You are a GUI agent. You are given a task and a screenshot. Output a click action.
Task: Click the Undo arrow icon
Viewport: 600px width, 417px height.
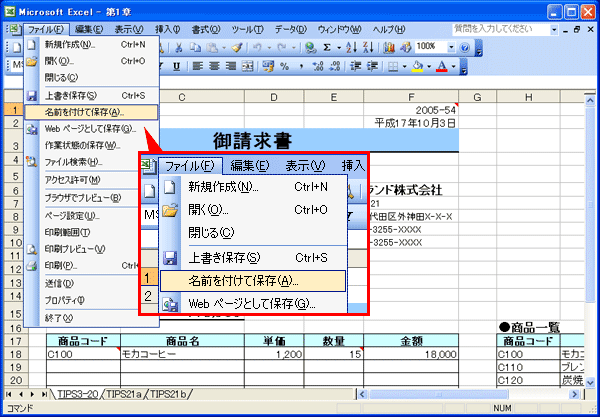pyautogui.click(x=257, y=47)
